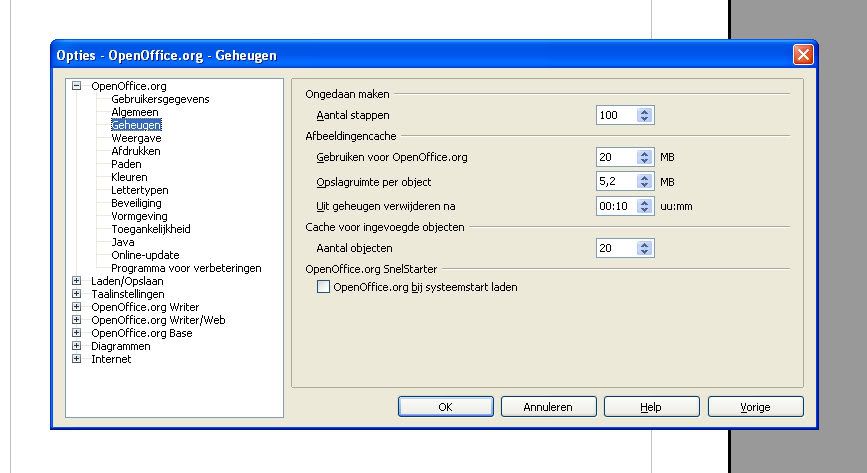This screenshot has width=867, height=473.
Task: Open the Beveiliging options page
Action: click(x=136, y=203)
